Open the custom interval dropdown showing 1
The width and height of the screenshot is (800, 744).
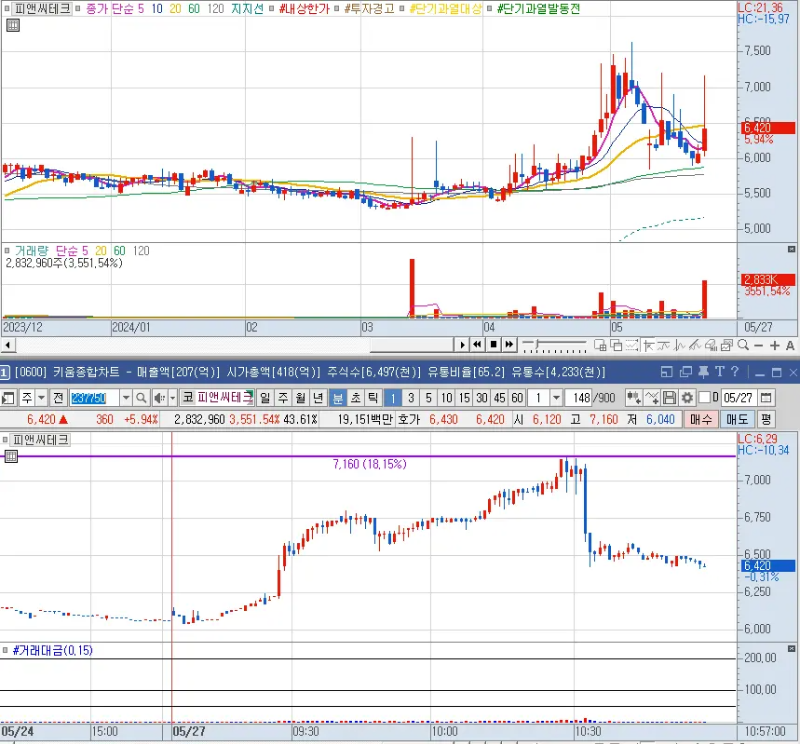[557, 398]
